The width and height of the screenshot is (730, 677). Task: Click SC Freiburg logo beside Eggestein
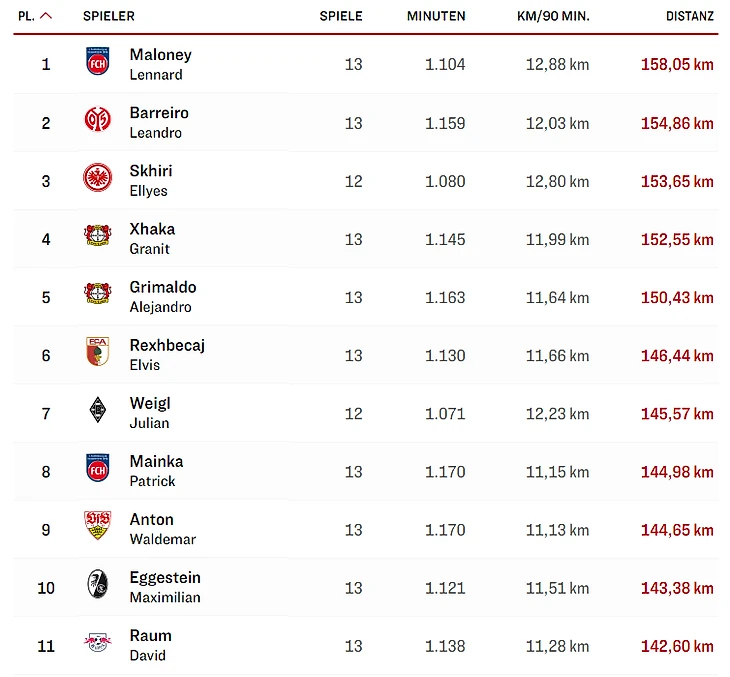[97, 586]
